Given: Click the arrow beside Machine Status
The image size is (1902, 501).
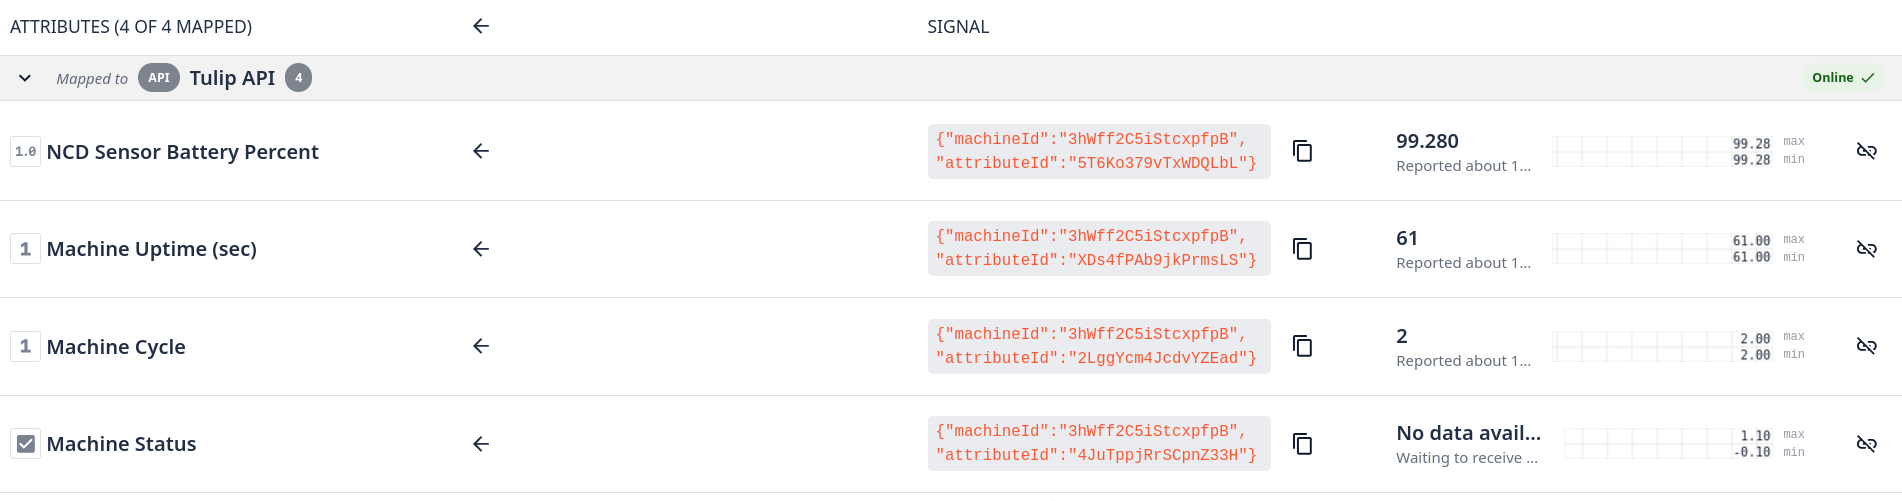Looking at the screenshot, I should point(481,444).
